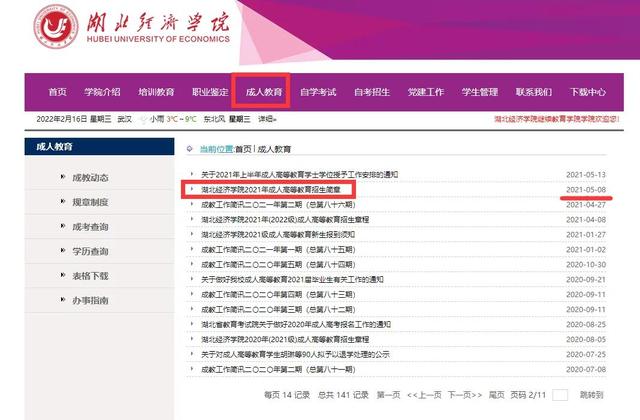Image resolution: width=640 pixels, height=420 pixels.
Task: Click the 成人教育 sidebar header
Action: [100, 147]
